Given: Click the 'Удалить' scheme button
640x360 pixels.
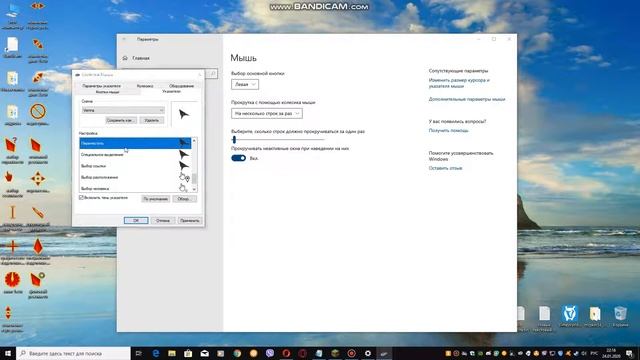Looking at the screenshot, I should [151, 120].
